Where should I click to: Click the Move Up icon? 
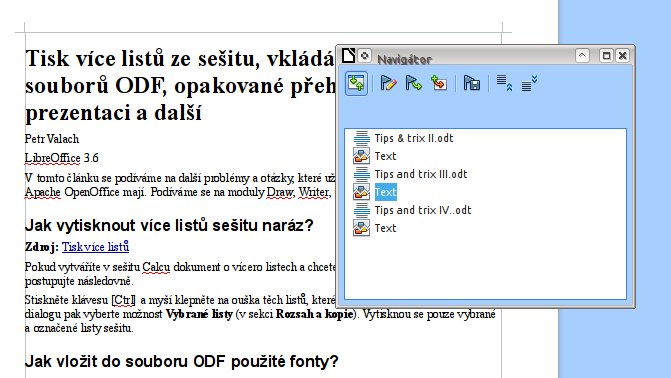point(504,83)
